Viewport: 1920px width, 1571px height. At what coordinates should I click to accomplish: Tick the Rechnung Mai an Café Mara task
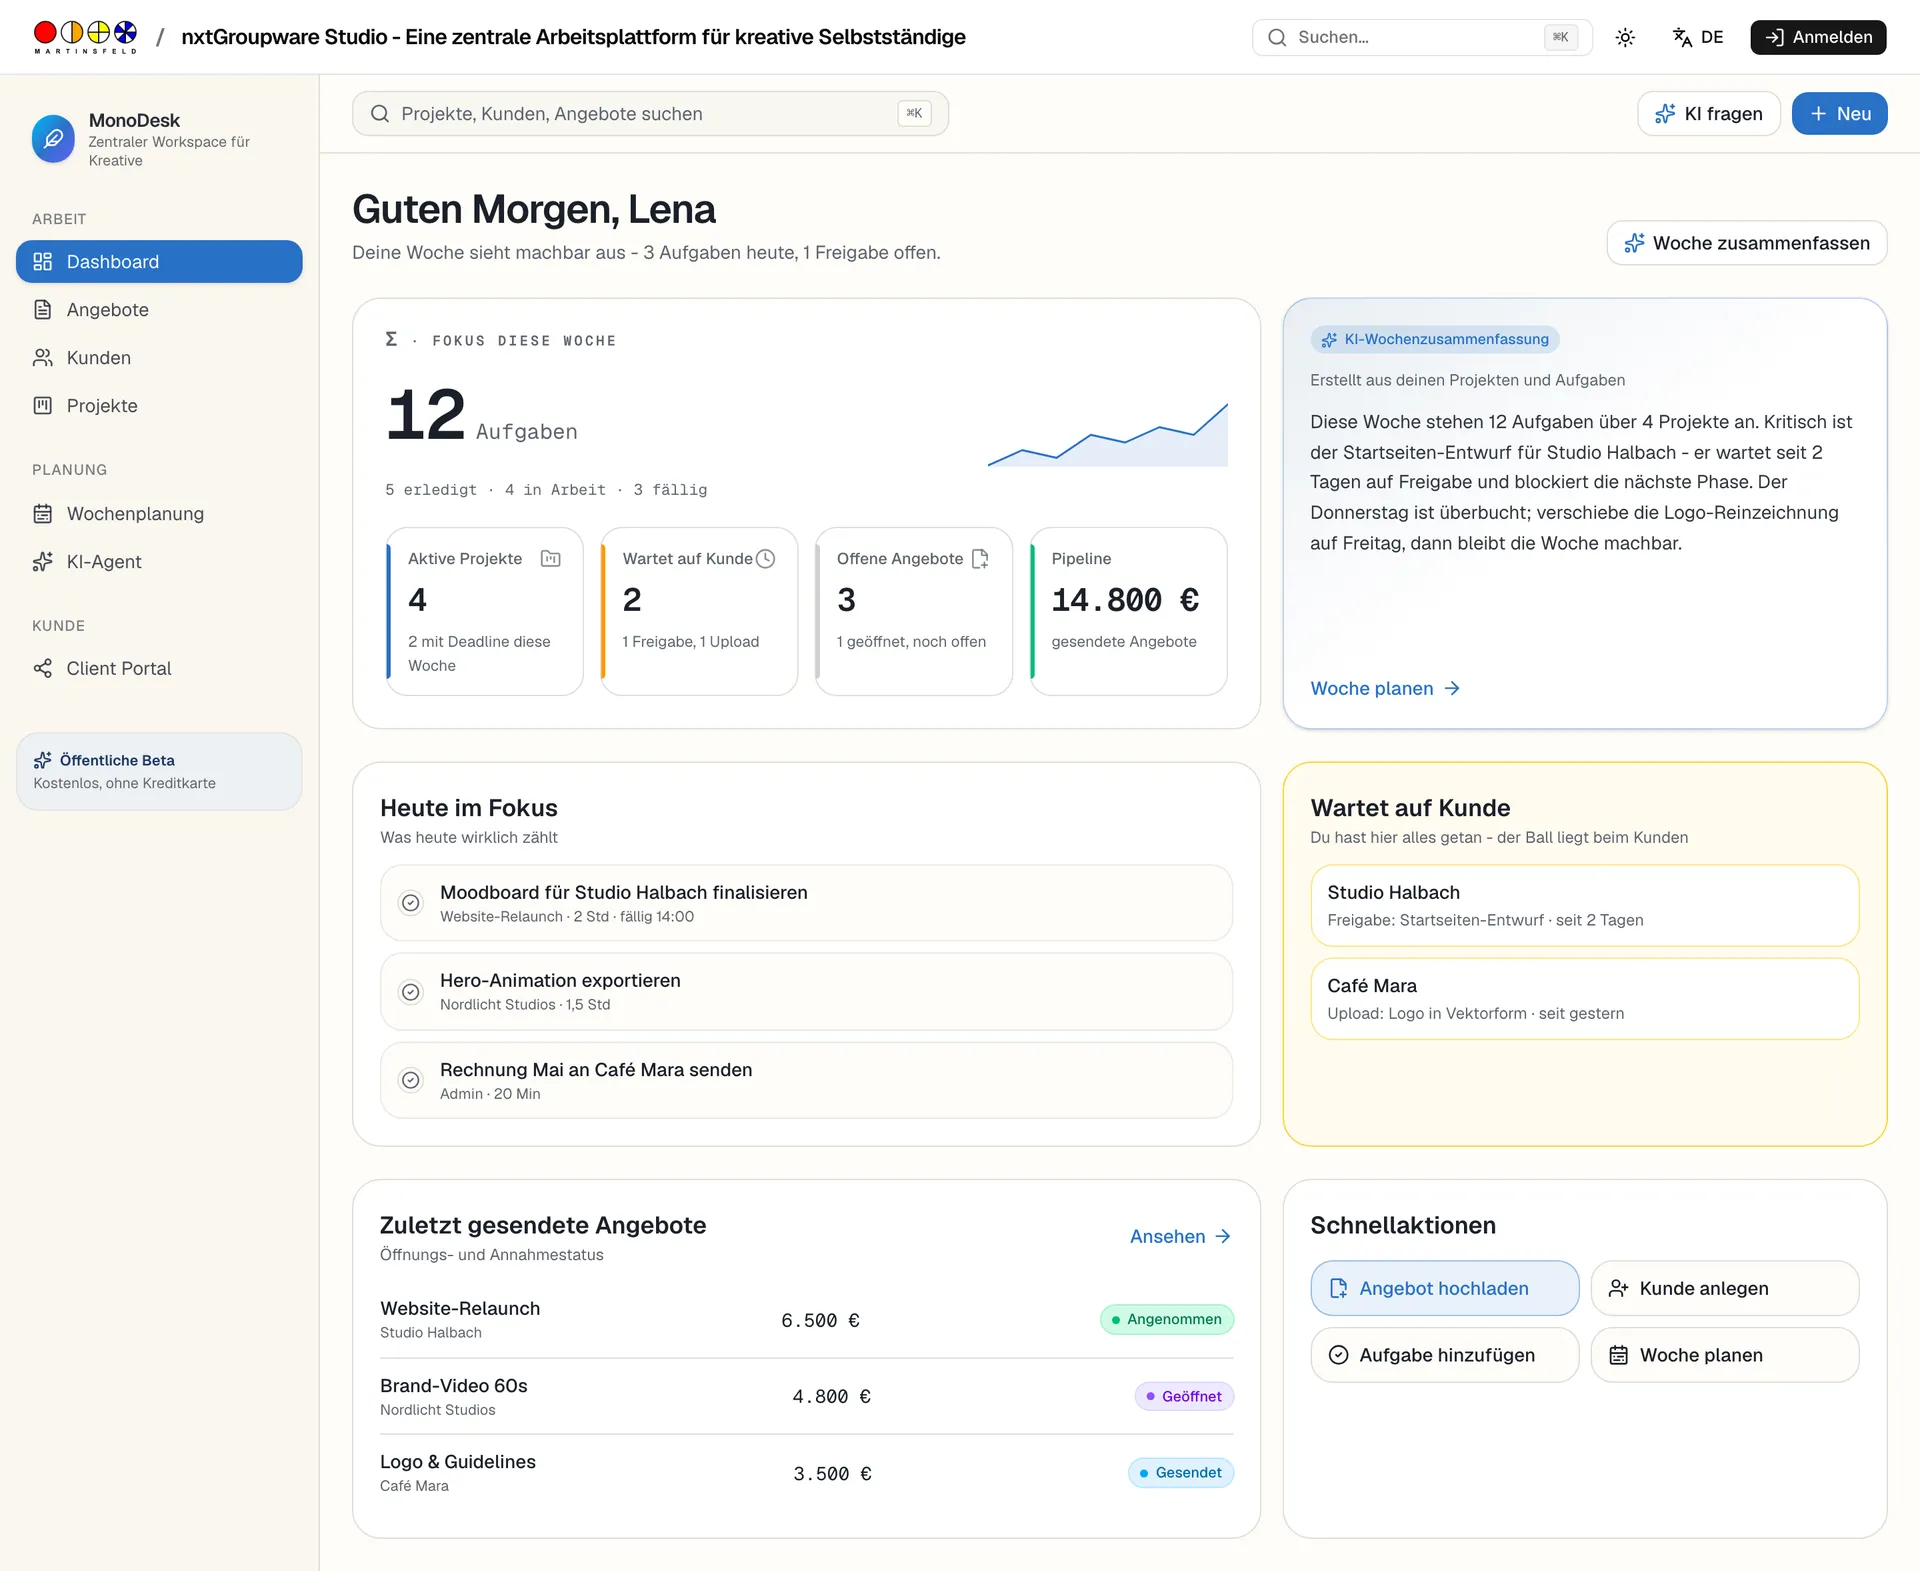(x=411, y=1080)
